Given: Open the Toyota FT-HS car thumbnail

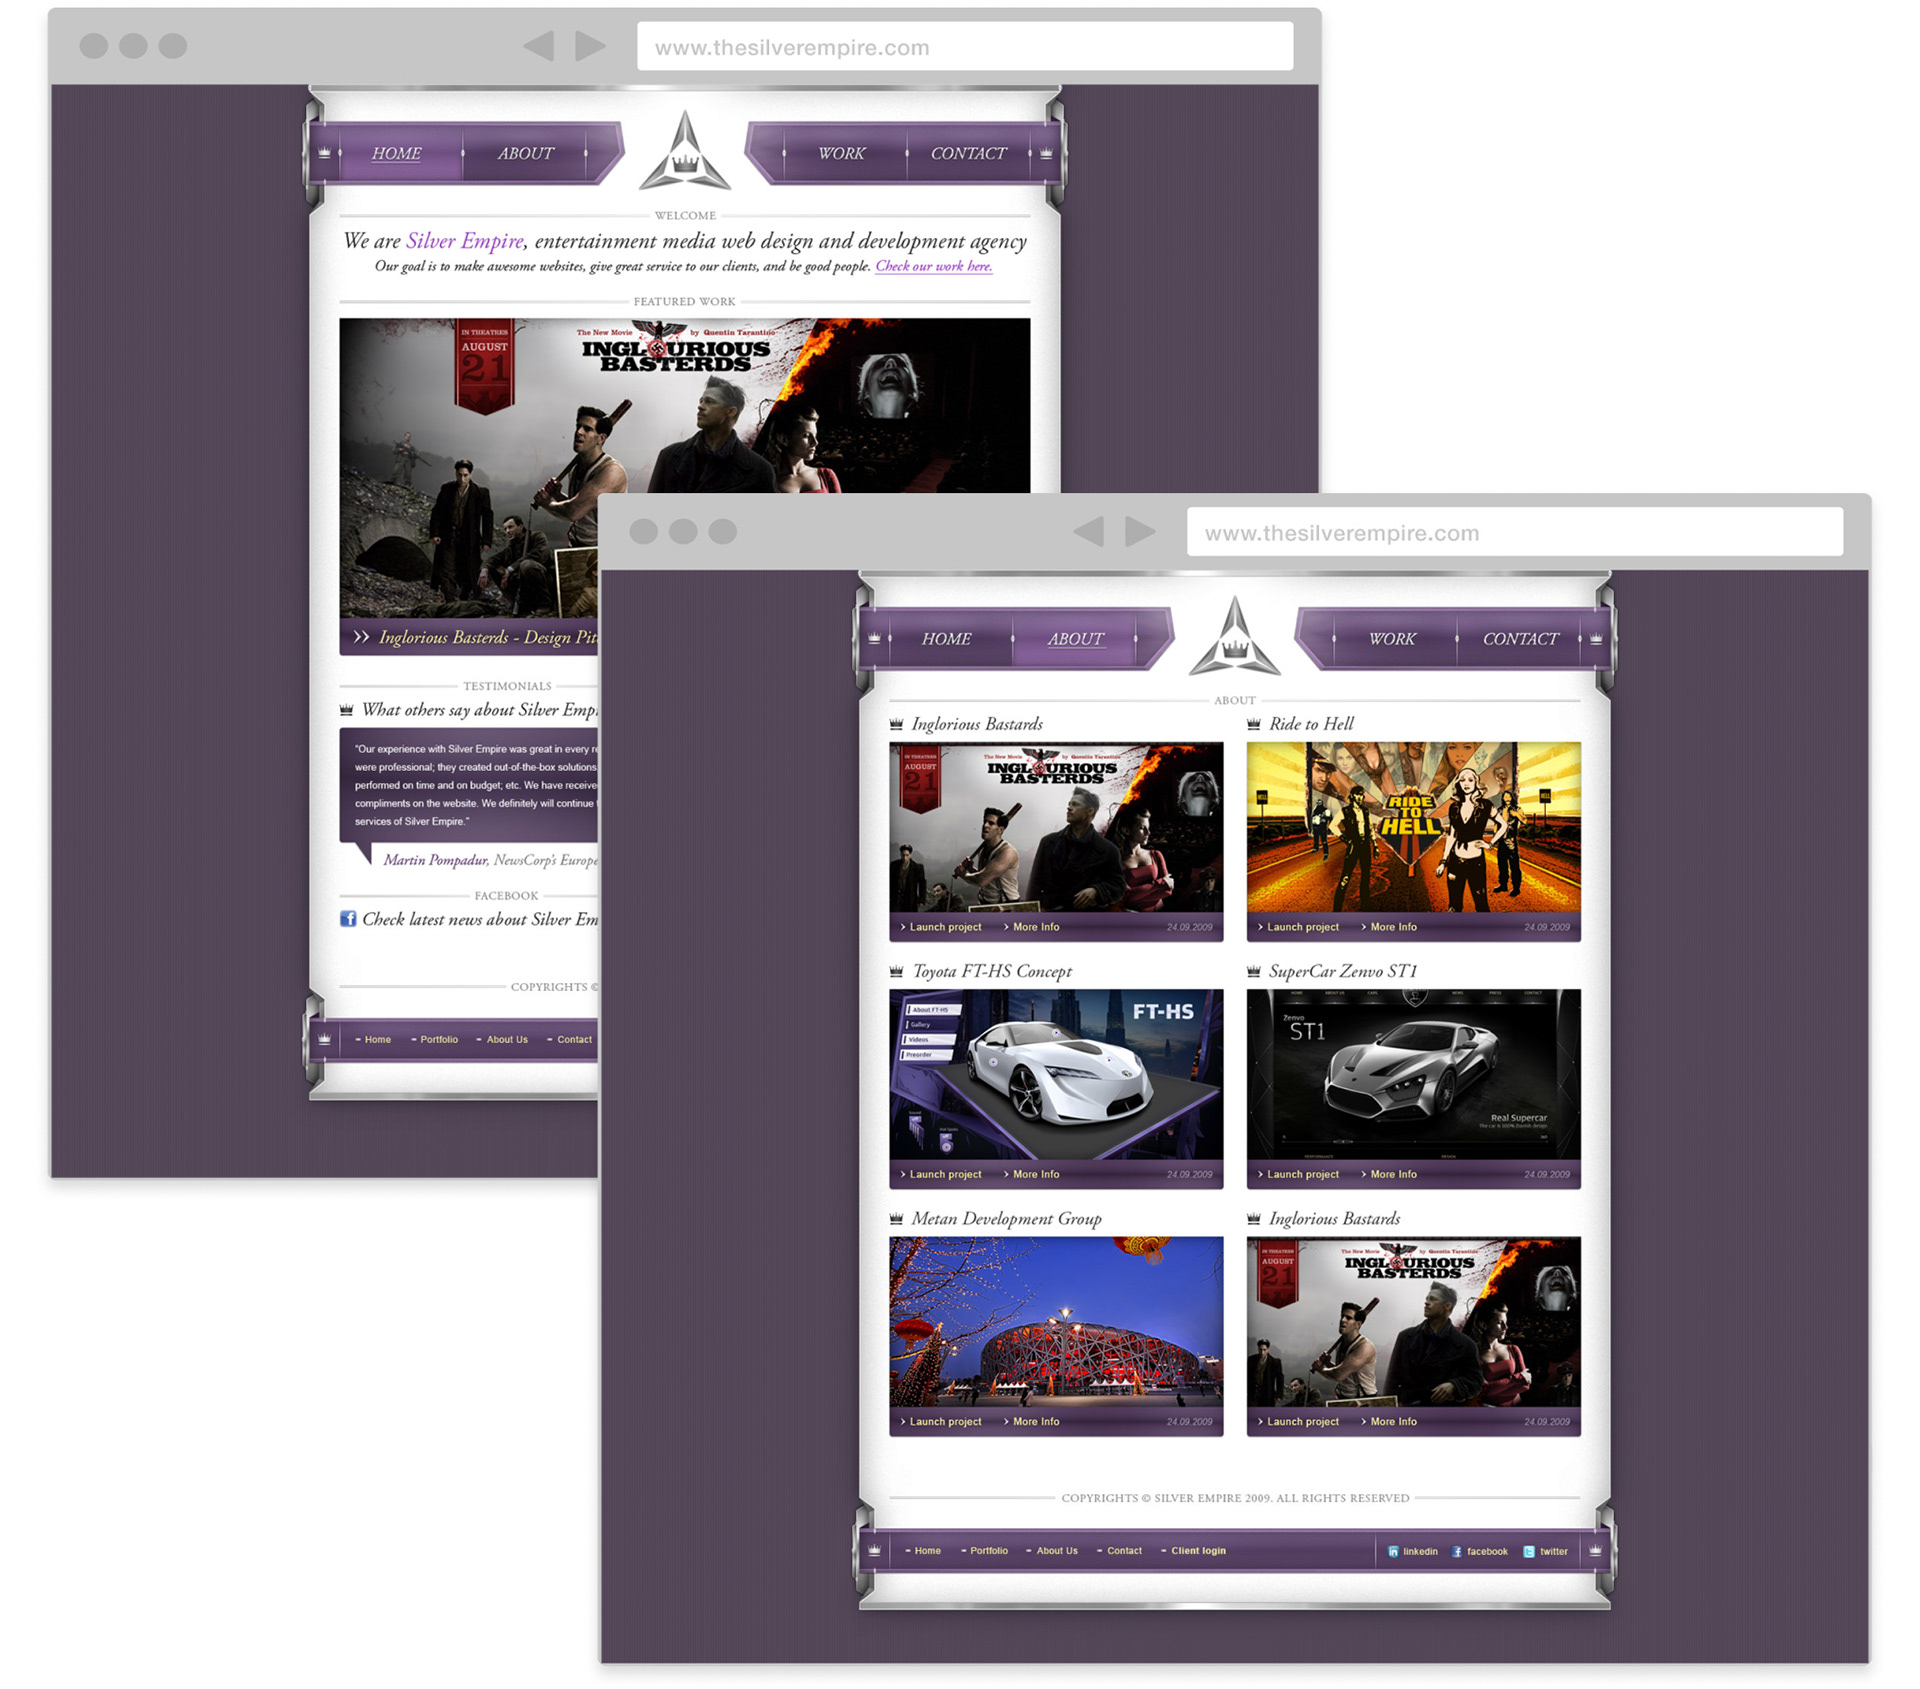Looking at the screenshot, I should tap(1056, 1074).
